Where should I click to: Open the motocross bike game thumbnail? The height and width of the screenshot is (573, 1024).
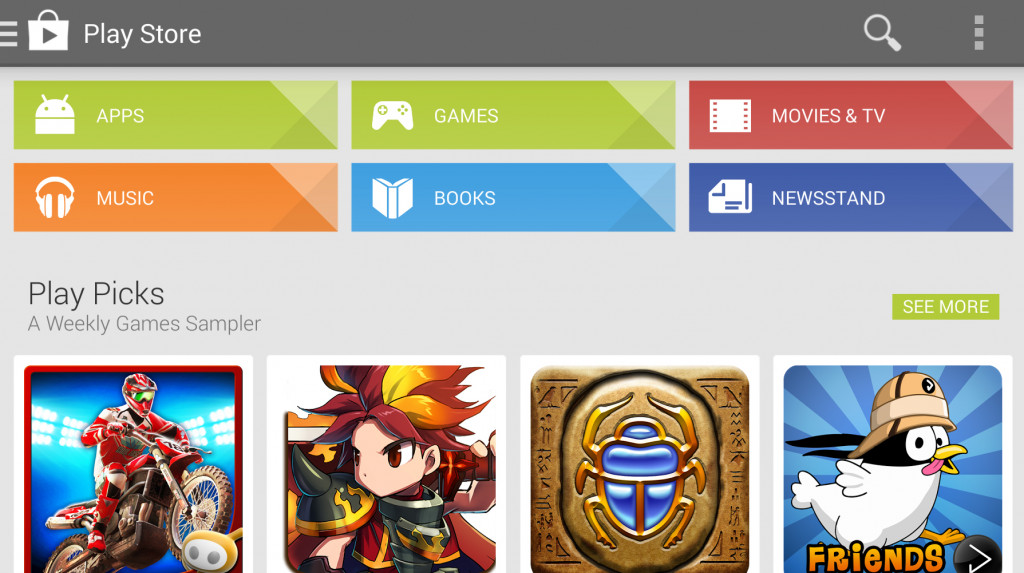click(133, 468)
